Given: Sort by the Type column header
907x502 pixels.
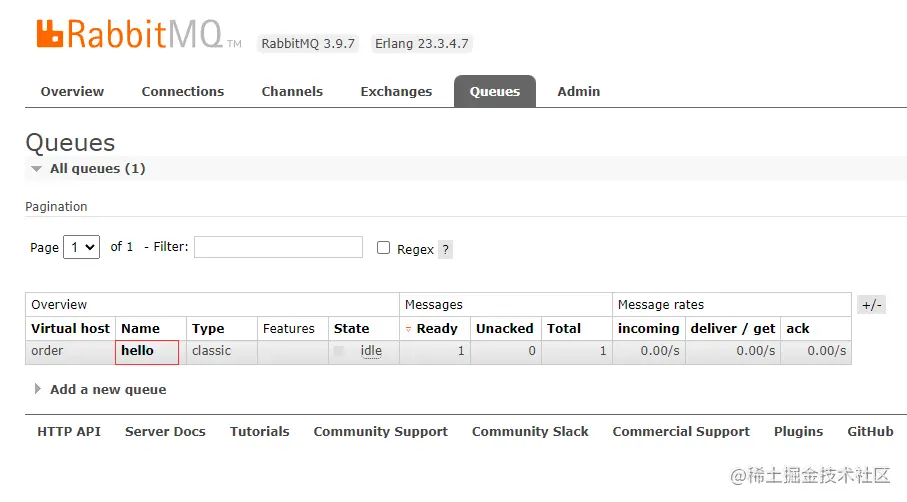Looking at the screenshot, I should pos(208,328).
